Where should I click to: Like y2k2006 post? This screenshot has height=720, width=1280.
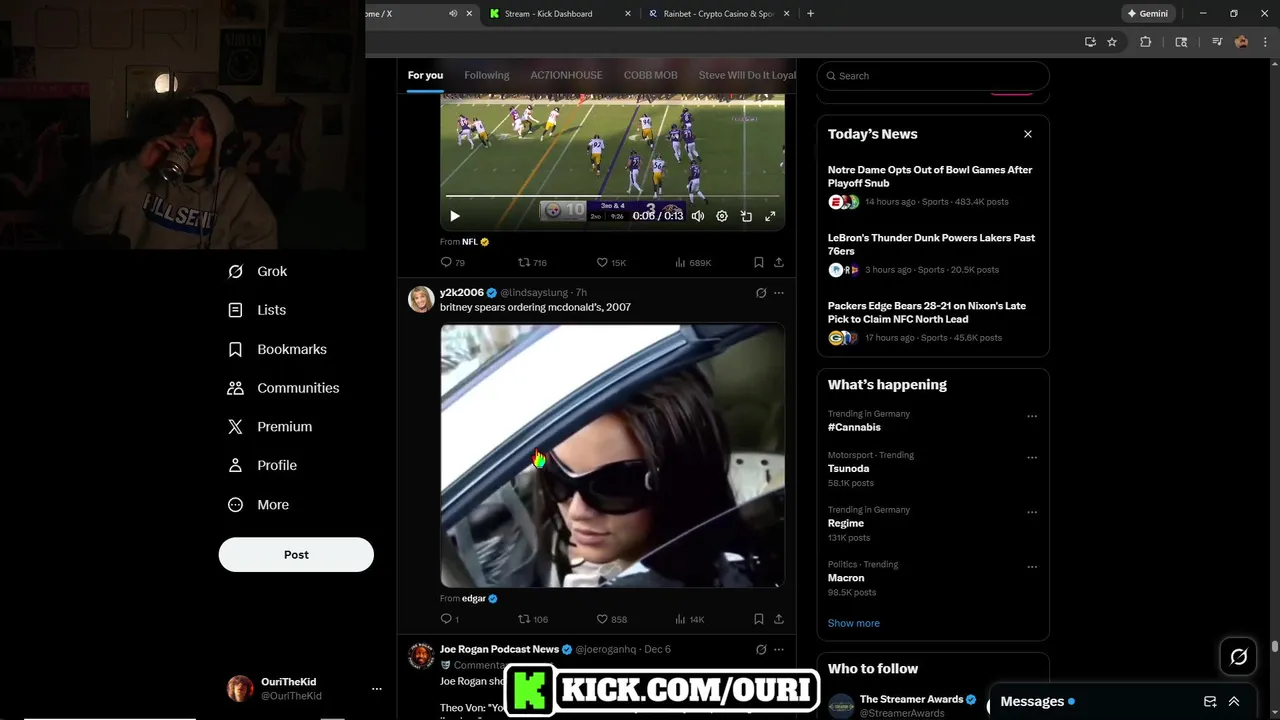(x=611, y=619)
